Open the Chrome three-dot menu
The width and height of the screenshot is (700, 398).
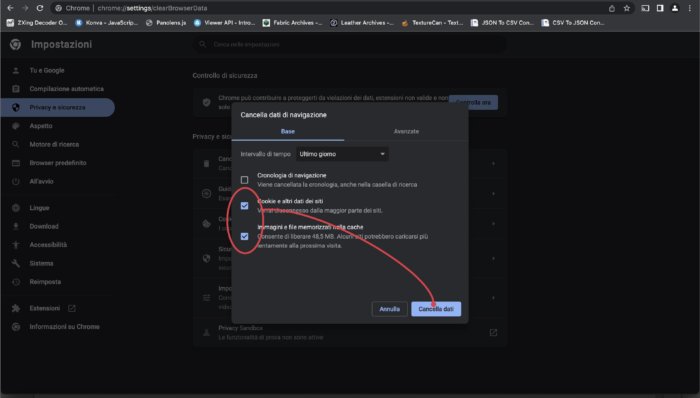coord(690,8)
